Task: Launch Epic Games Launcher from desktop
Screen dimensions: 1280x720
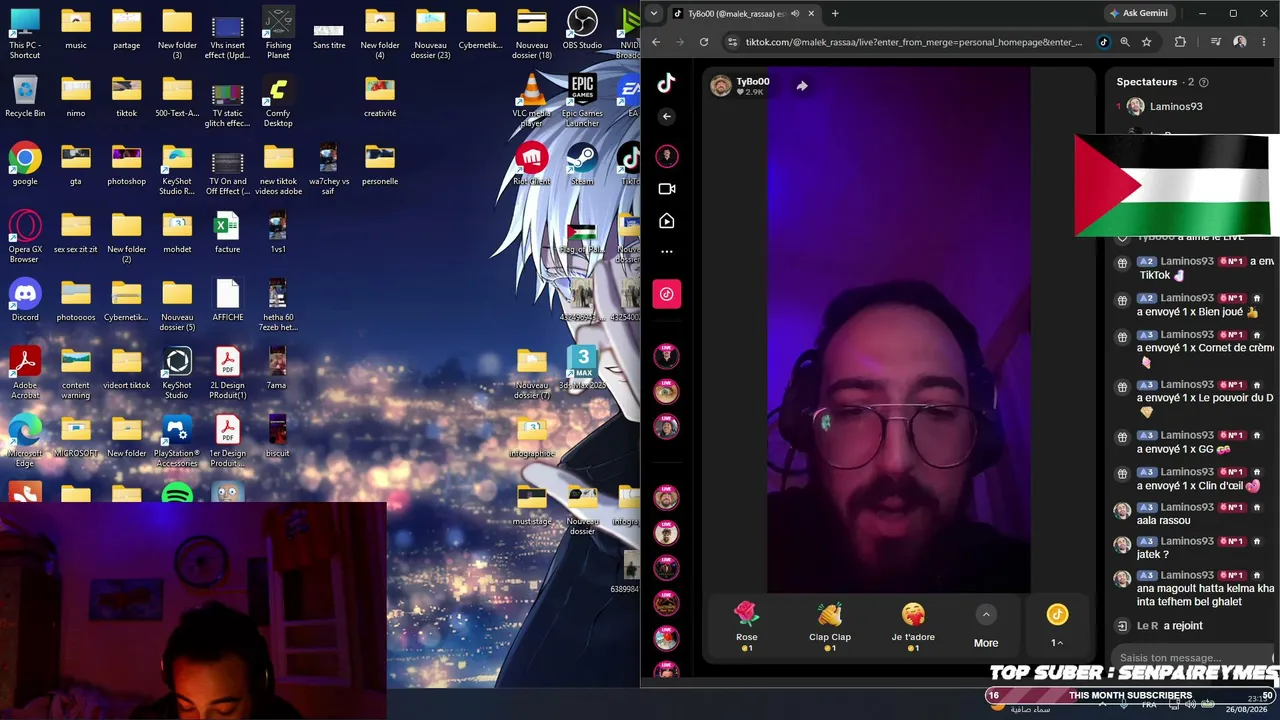Action: tap(582, 101)
